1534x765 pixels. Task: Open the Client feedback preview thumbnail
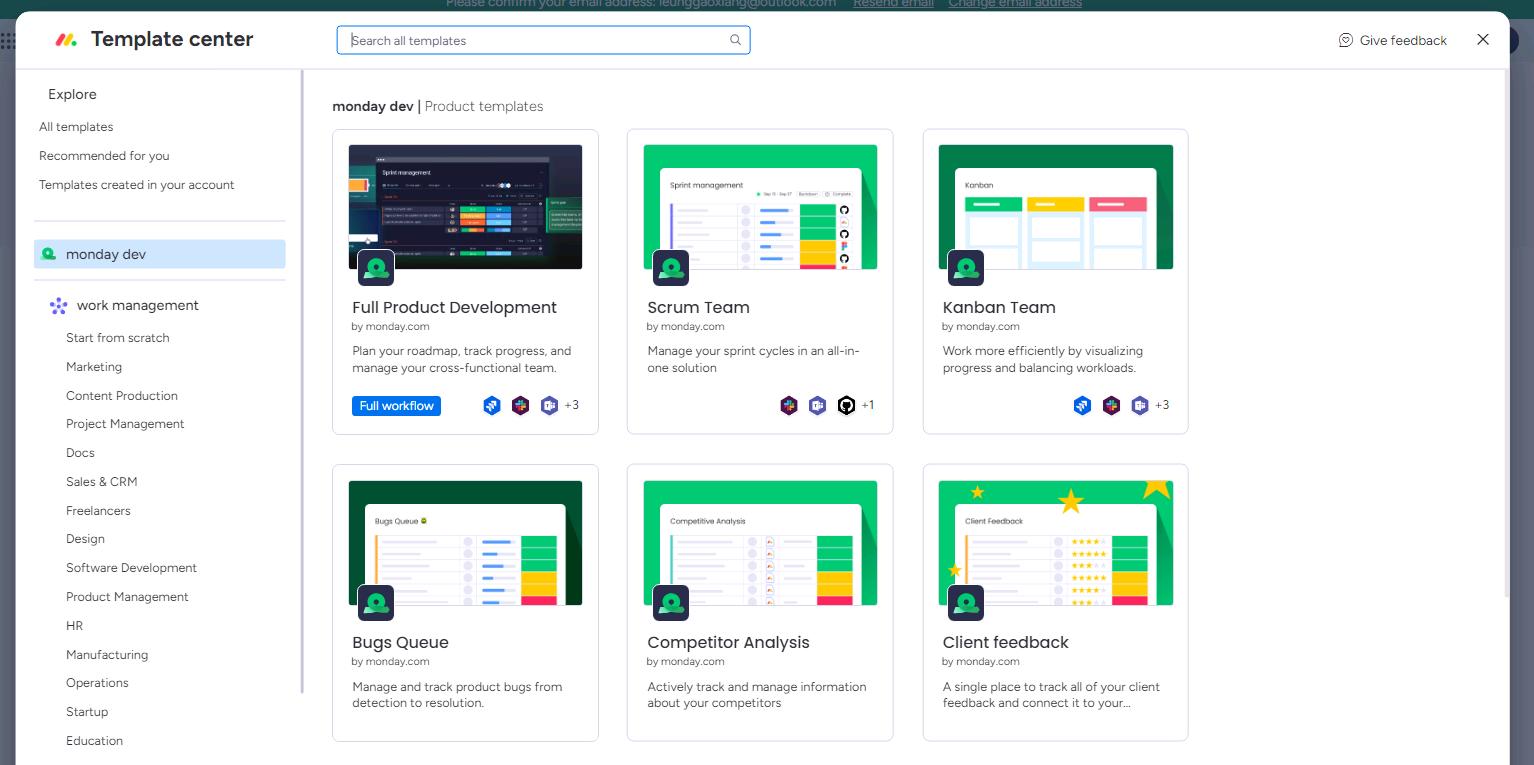(x=1055, y=543)
